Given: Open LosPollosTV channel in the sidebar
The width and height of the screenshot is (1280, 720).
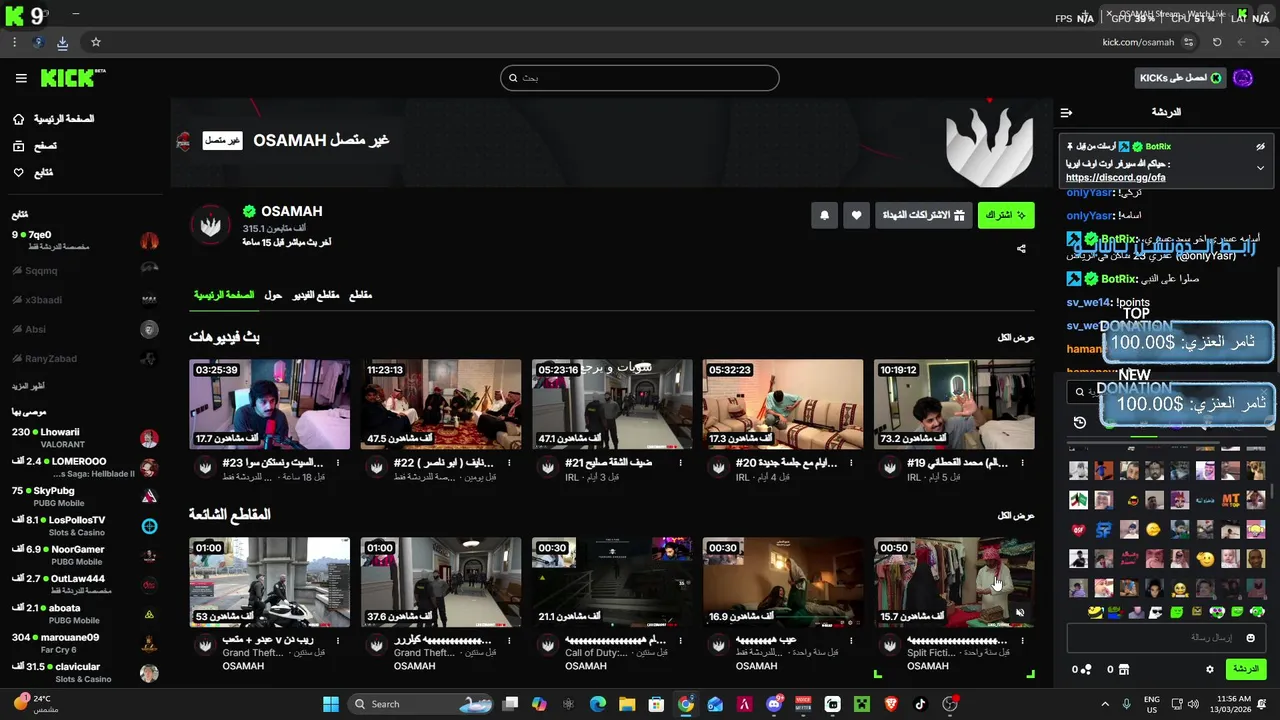Looking at the screenshot, I should tap(85, 526).
